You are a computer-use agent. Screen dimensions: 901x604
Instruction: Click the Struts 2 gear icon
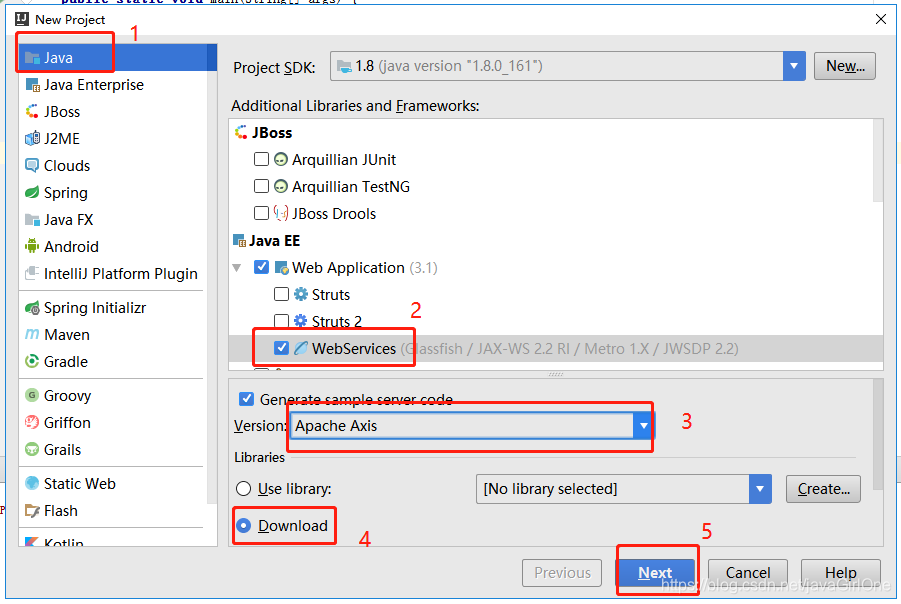coord(301,321)
